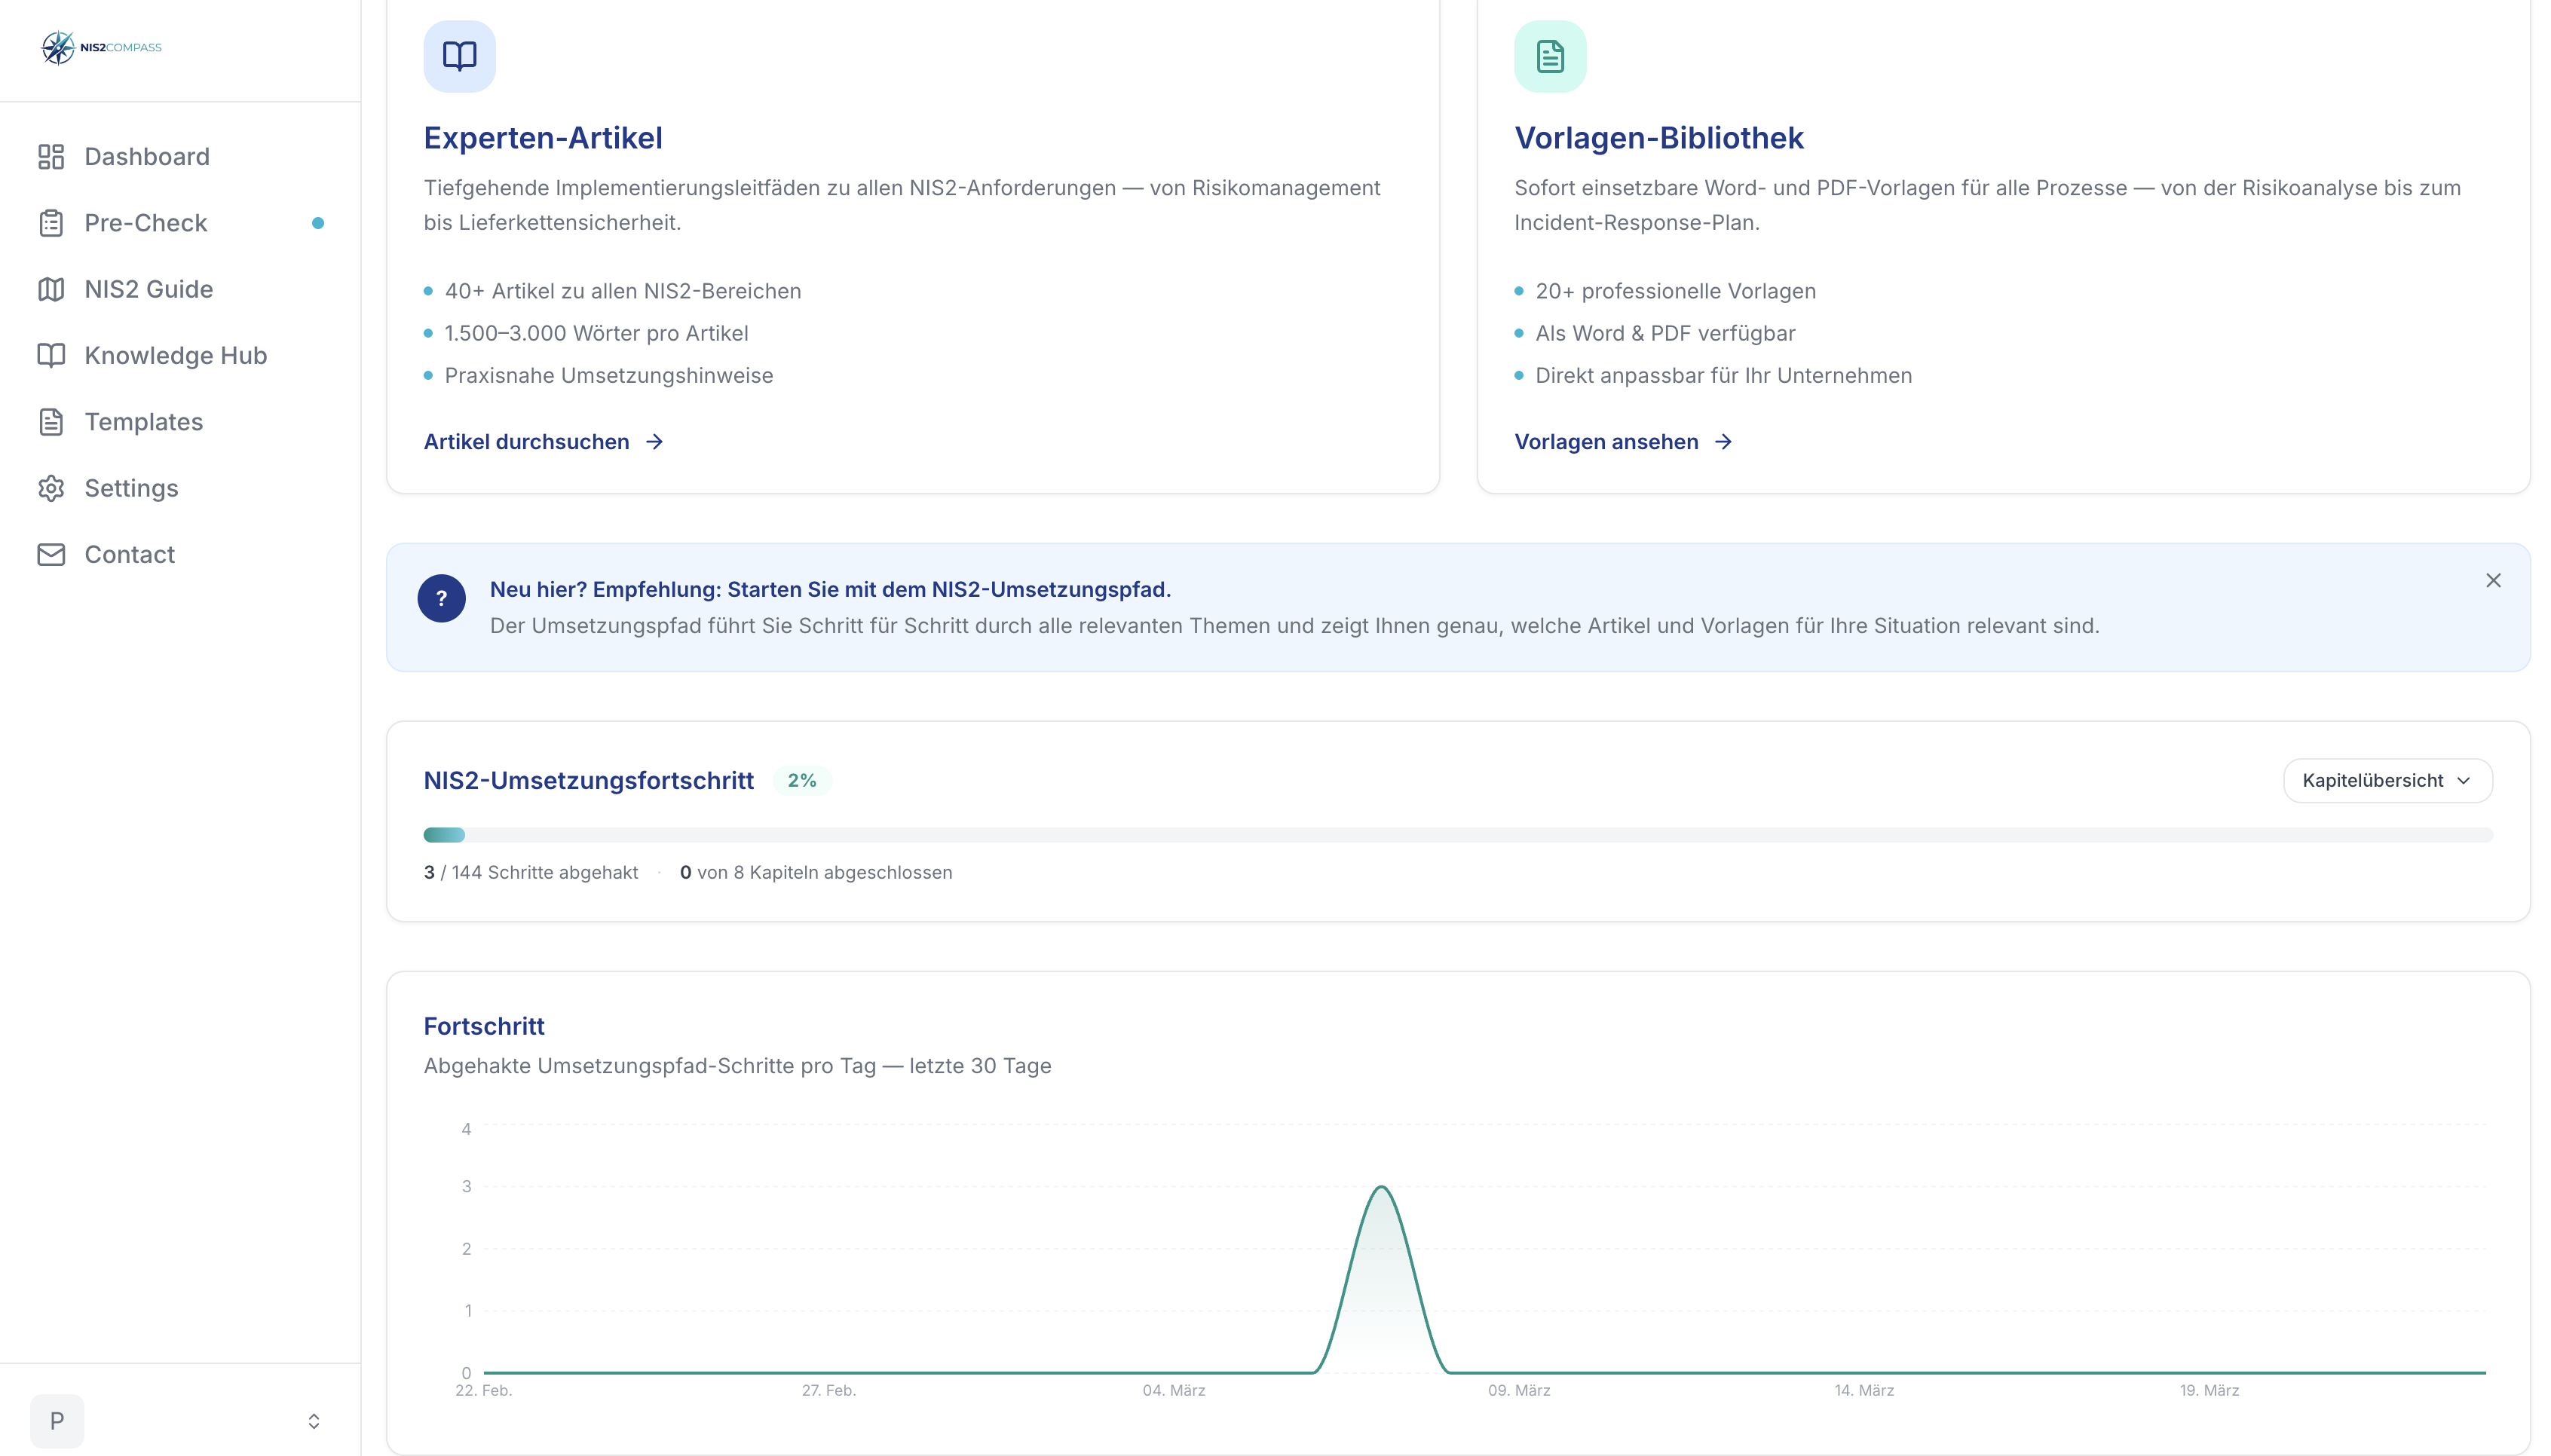This screenshot has height=1456, width=2551.
Task: Click the NIS2 Compass logo
Action: click(x=100, y=47)
